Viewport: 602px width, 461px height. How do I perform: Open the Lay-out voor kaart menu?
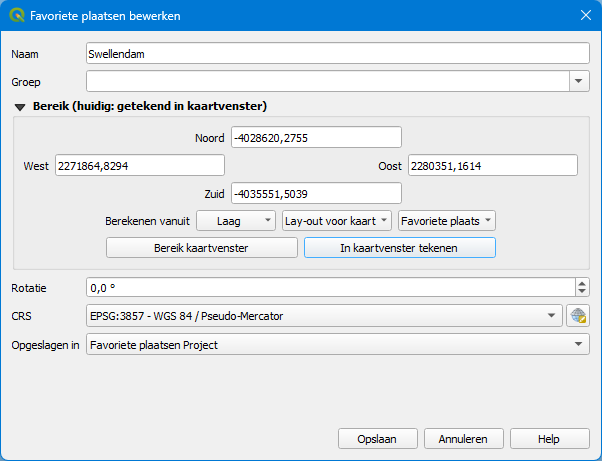337,220
